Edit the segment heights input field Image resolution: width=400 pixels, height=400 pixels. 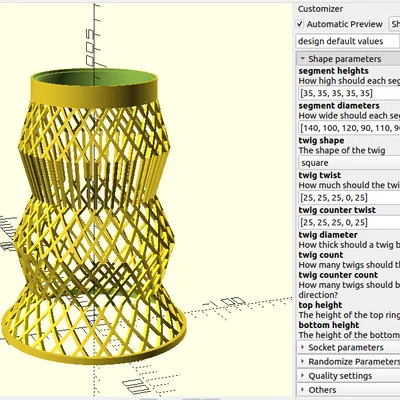pyautogui.click(x=349, y=93)
